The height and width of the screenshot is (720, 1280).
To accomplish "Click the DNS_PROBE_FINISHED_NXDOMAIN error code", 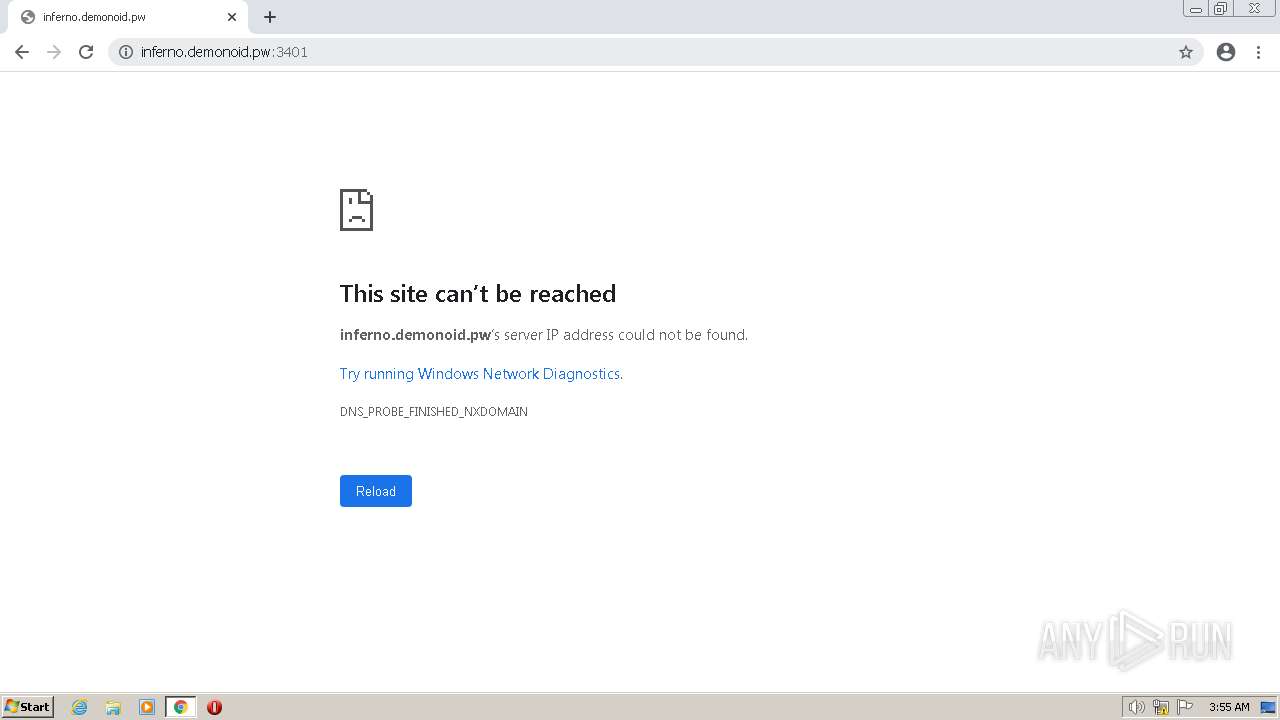I will pos(434,412).
